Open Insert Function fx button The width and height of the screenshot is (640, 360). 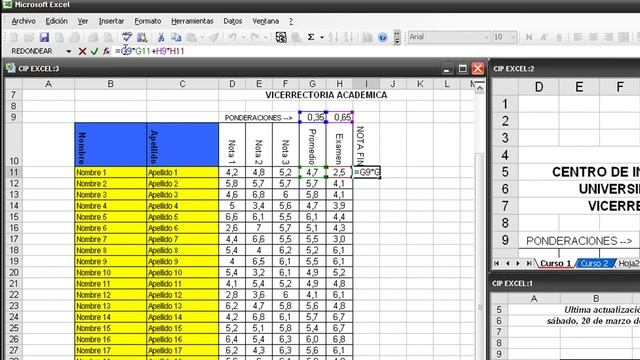(x=107, y=51)
